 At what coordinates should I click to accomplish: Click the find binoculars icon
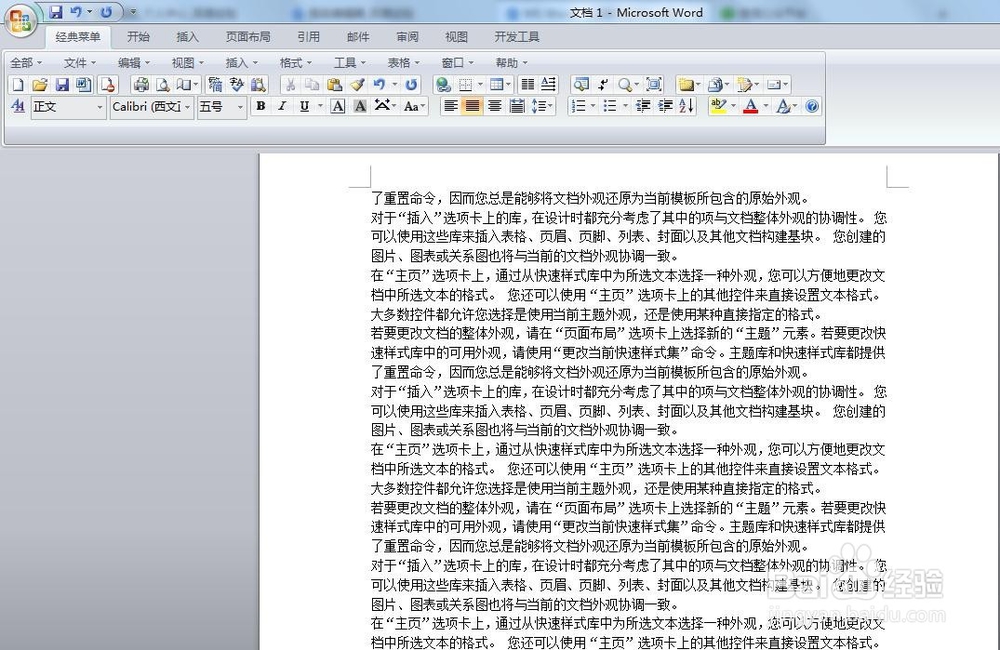pos(258,84)
